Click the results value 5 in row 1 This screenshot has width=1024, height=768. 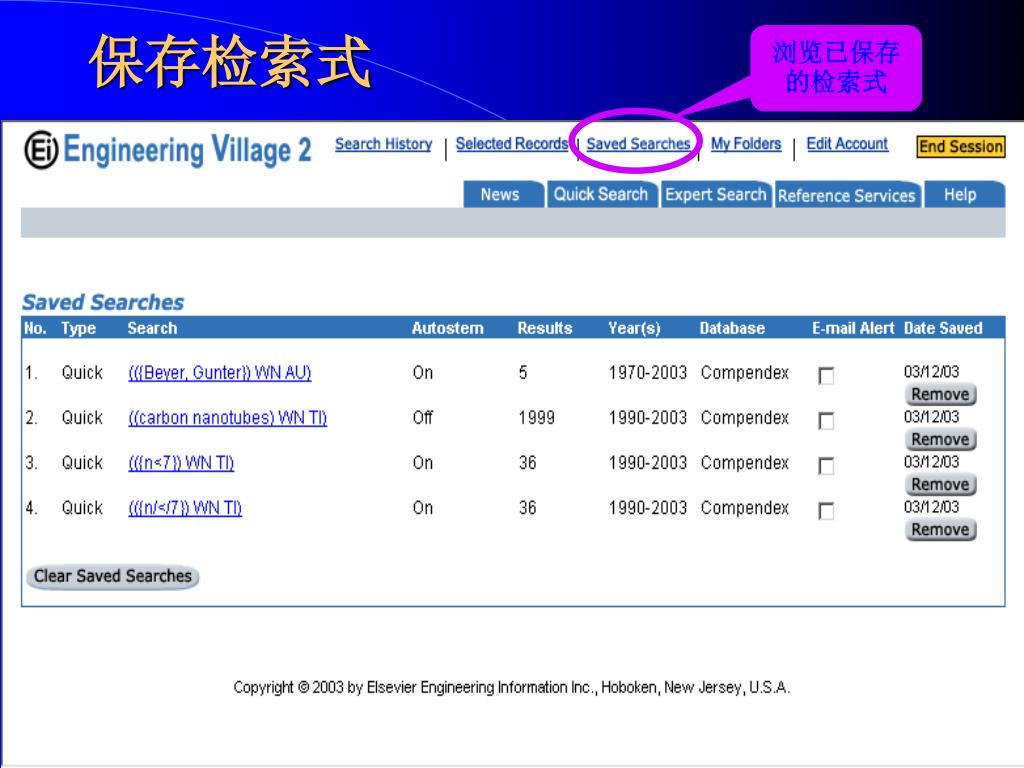pyautogui.click(x=523, y=373)
